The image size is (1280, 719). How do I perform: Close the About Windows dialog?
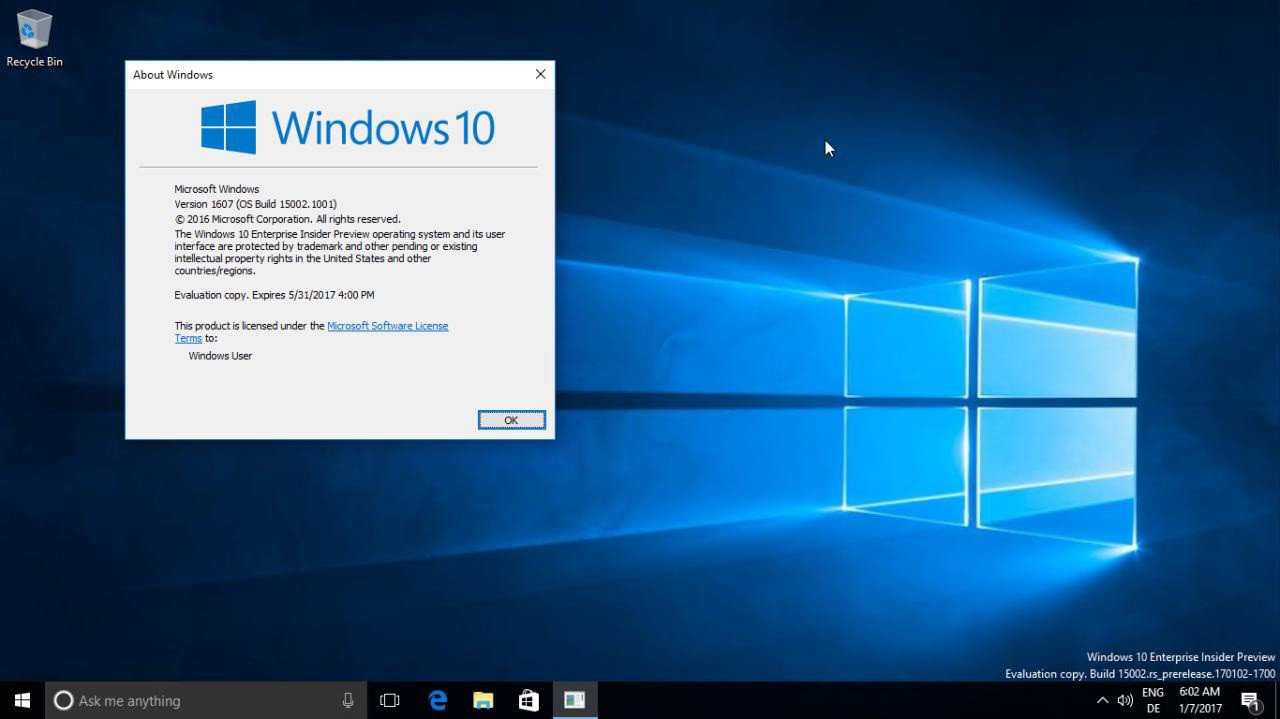coord(540,74)
